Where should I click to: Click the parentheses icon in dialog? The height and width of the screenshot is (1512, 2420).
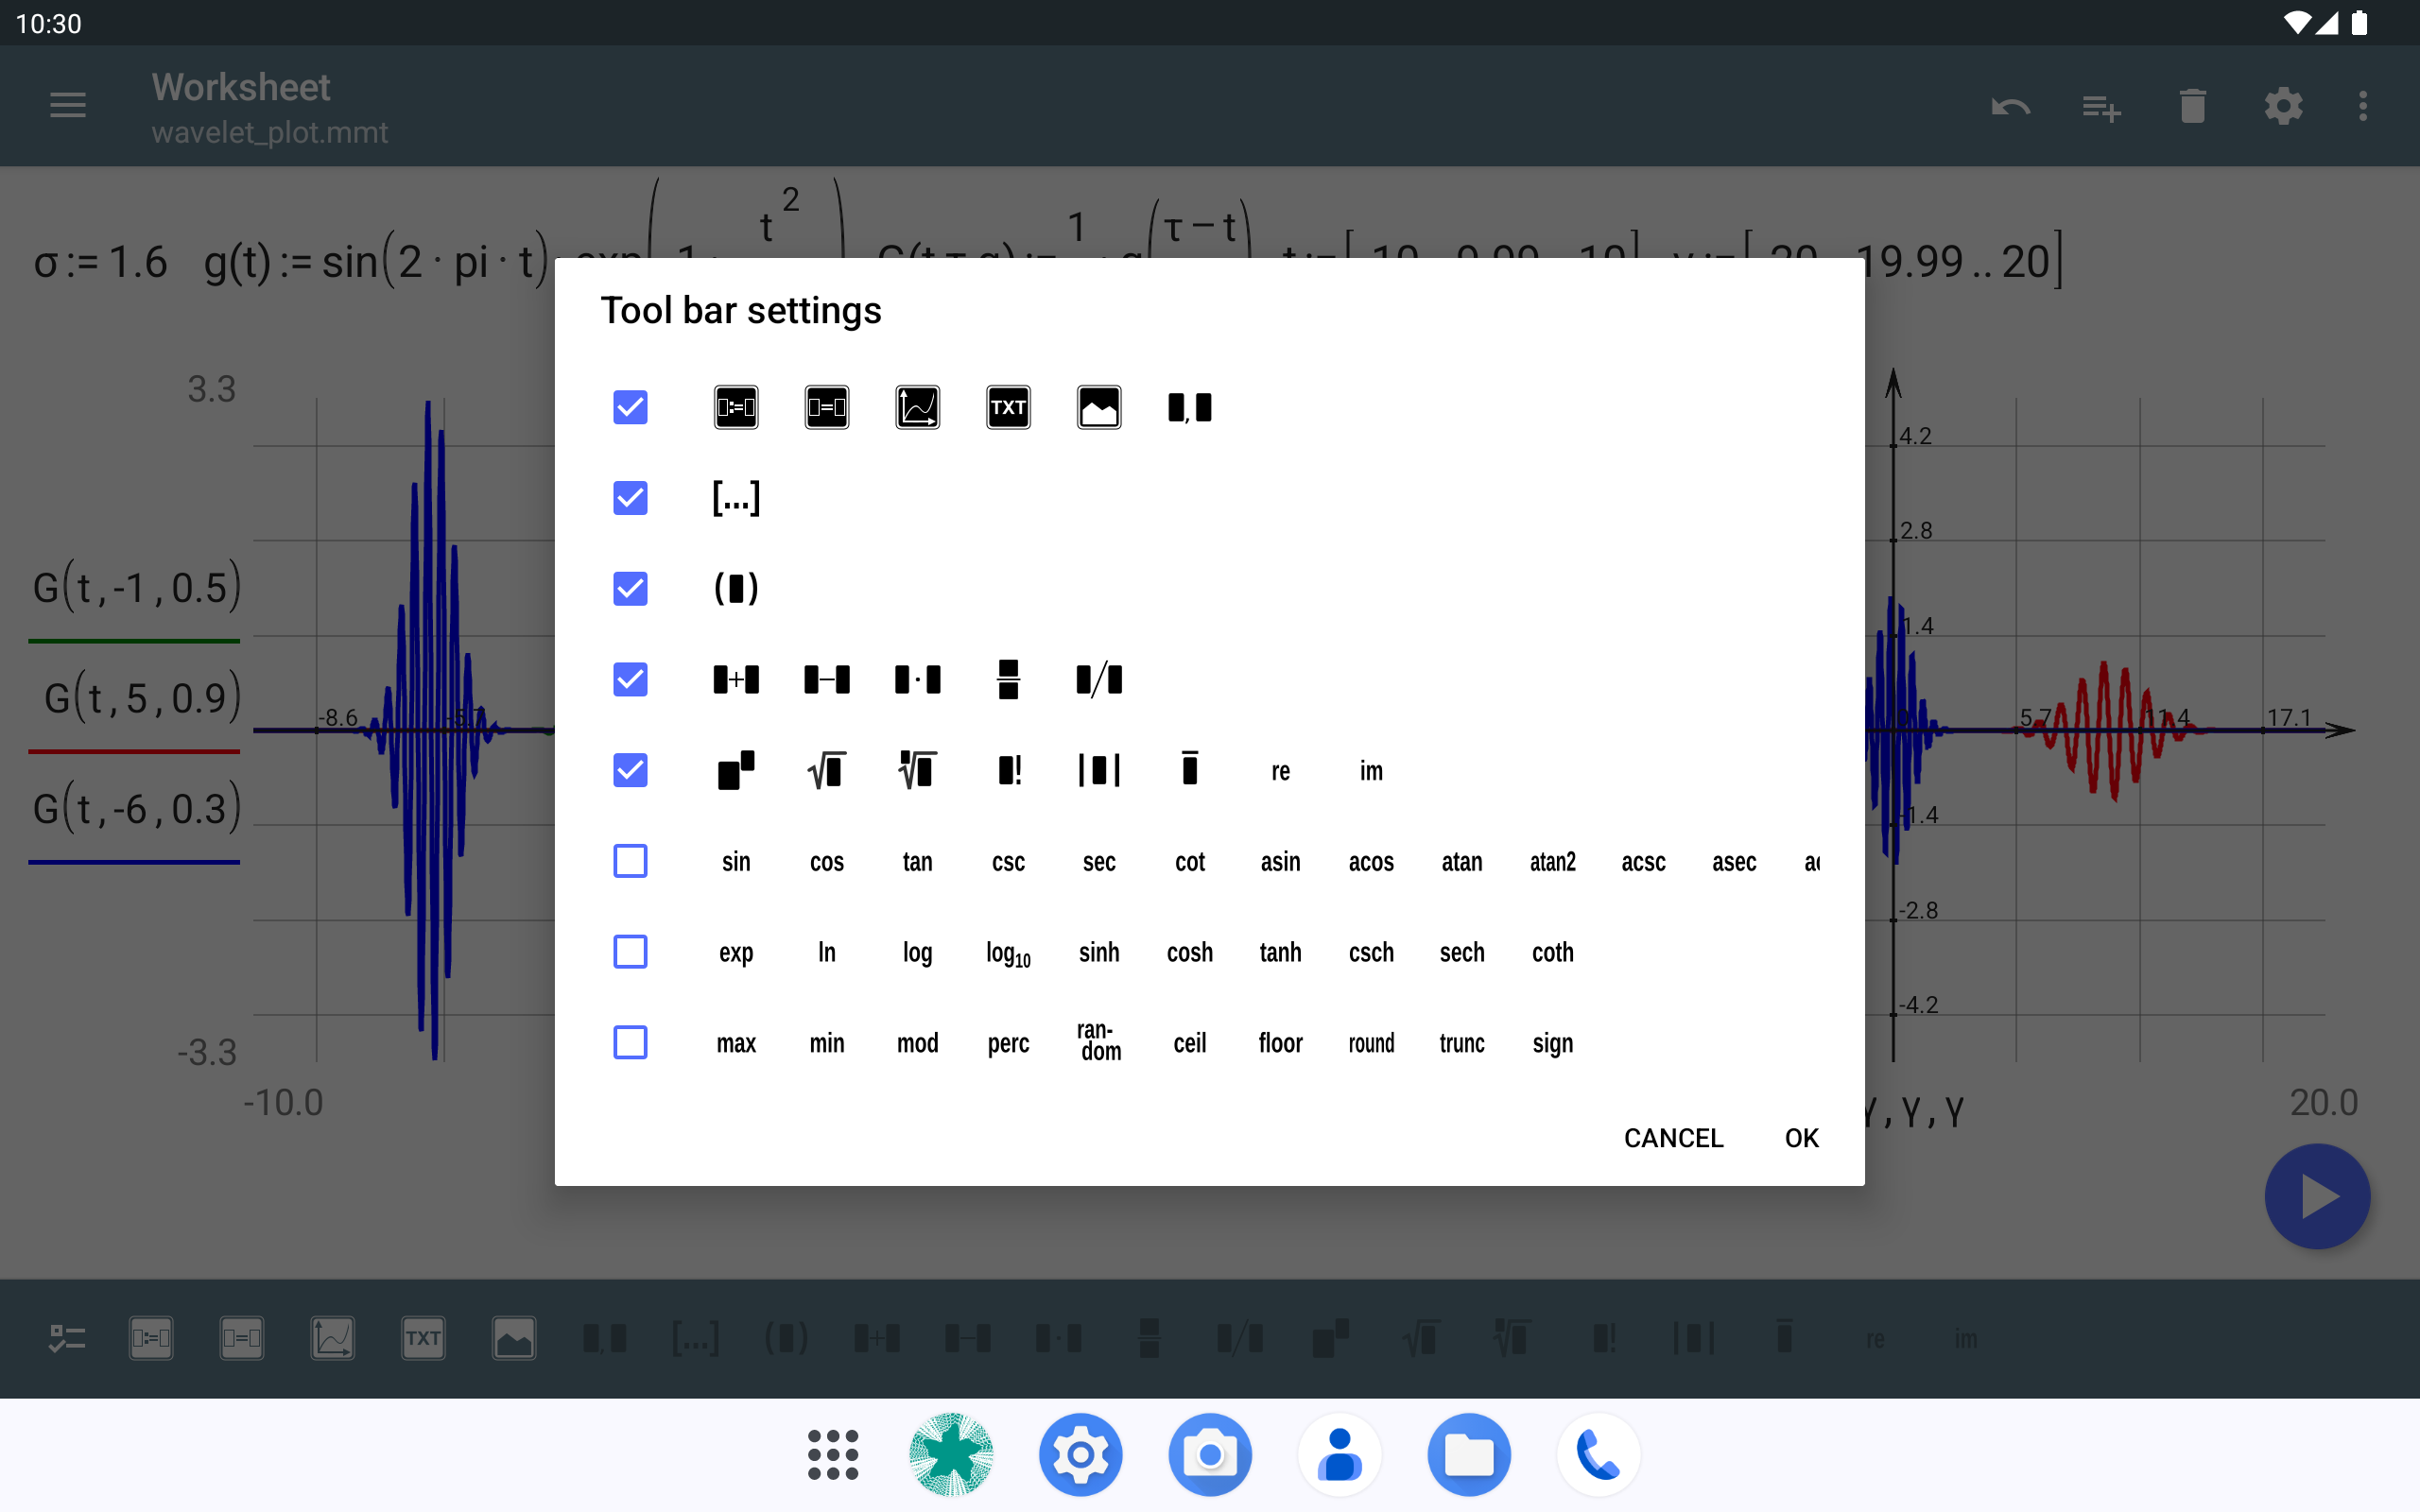[736, 589]
